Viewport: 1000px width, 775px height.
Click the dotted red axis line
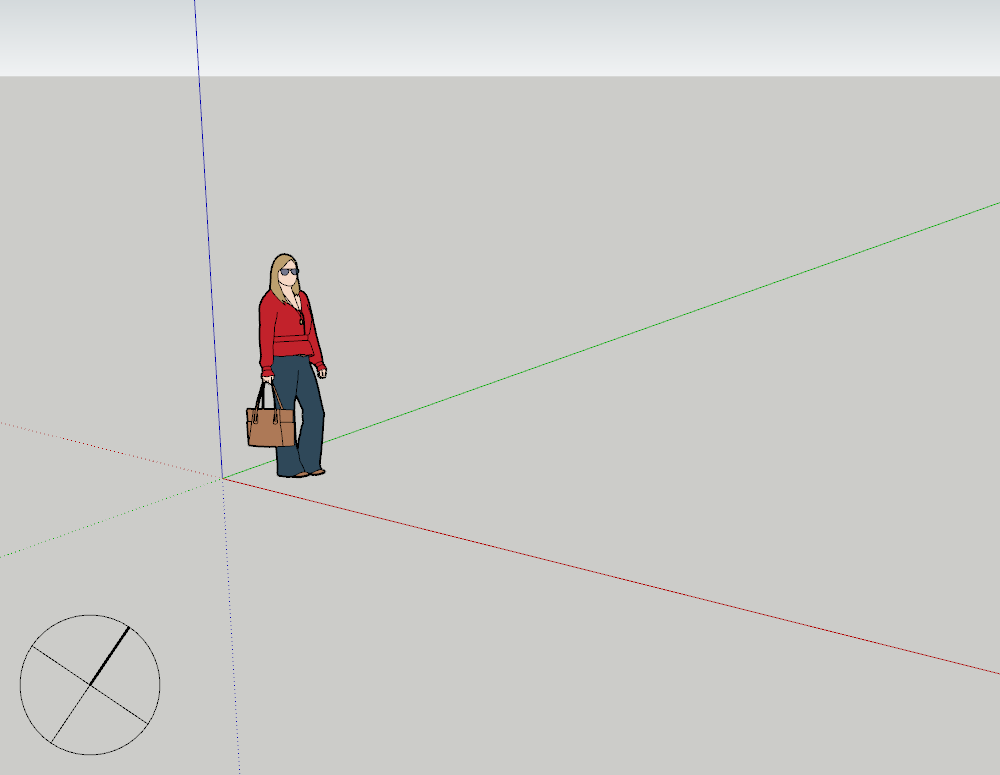[x=100, y=446]
